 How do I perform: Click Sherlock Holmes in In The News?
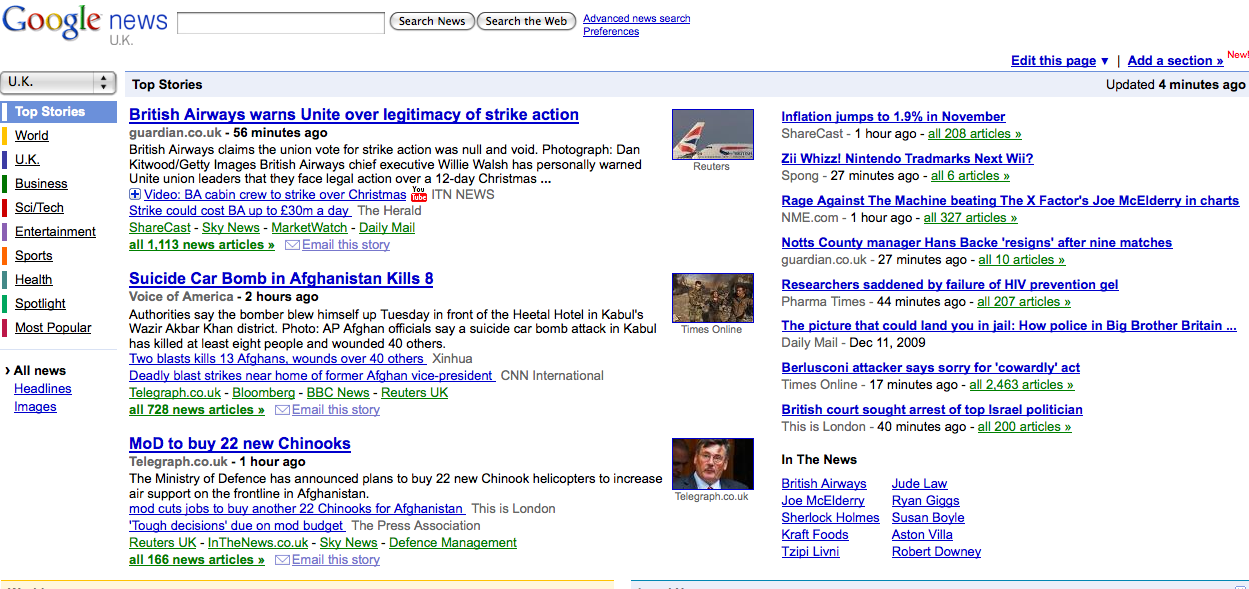[x=830, y=518]
